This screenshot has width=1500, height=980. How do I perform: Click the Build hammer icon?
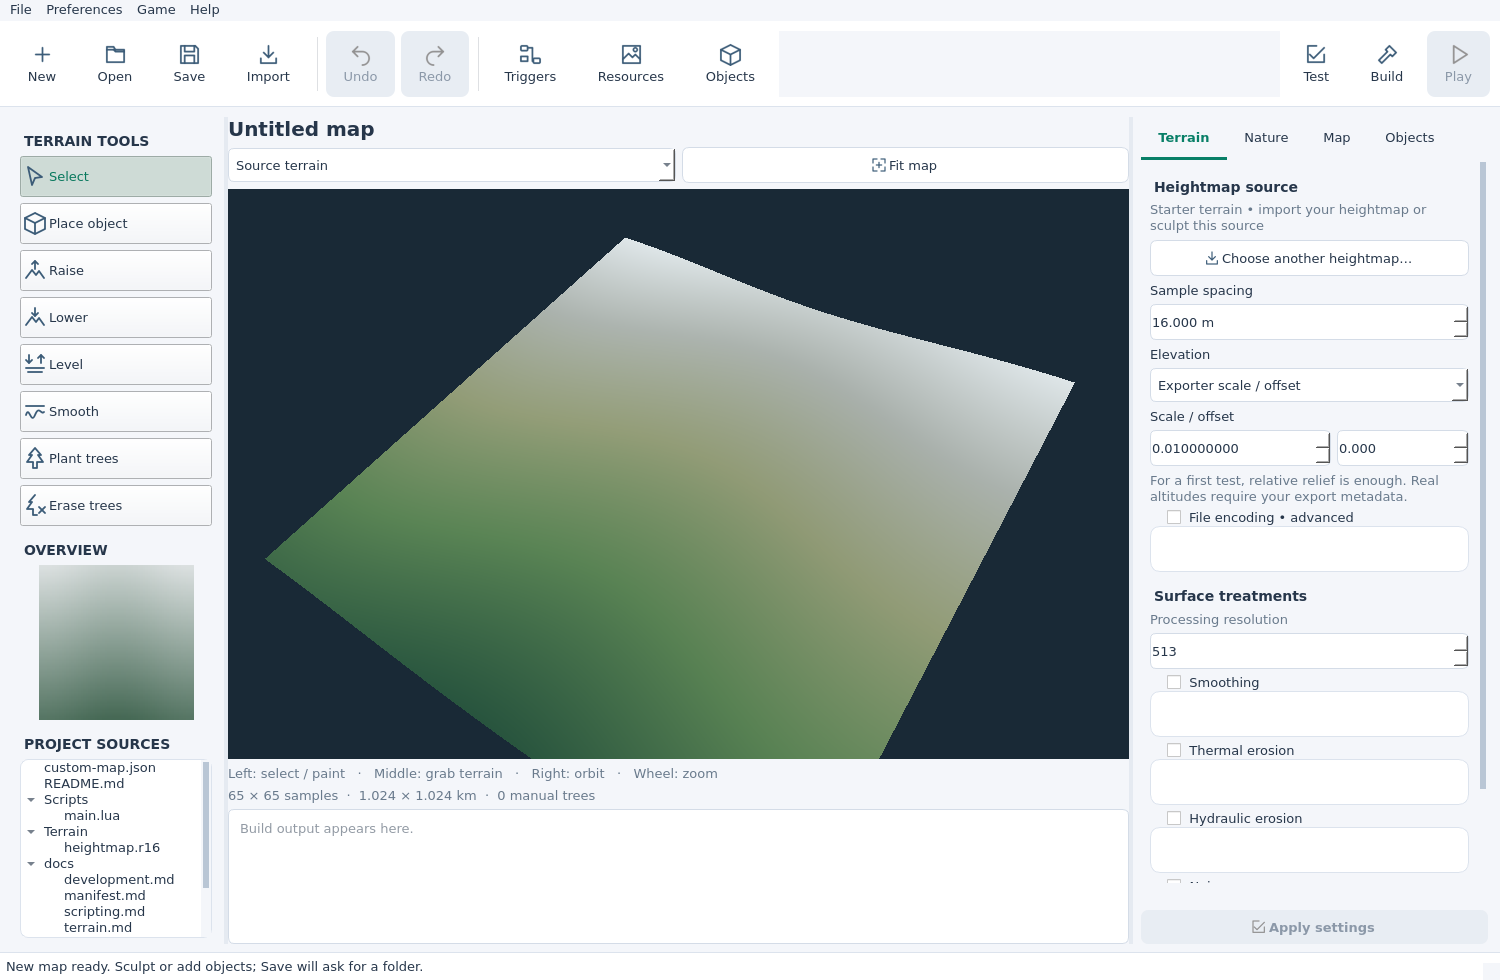[x=1387, y=55]
